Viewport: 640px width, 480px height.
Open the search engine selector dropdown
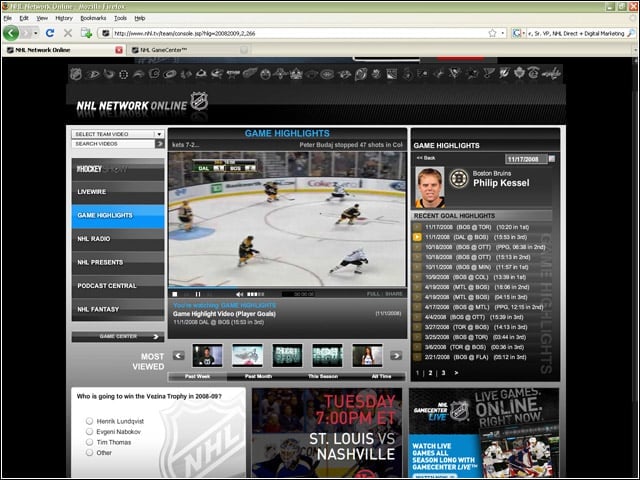pyautogui.click(x=518, y=33)
